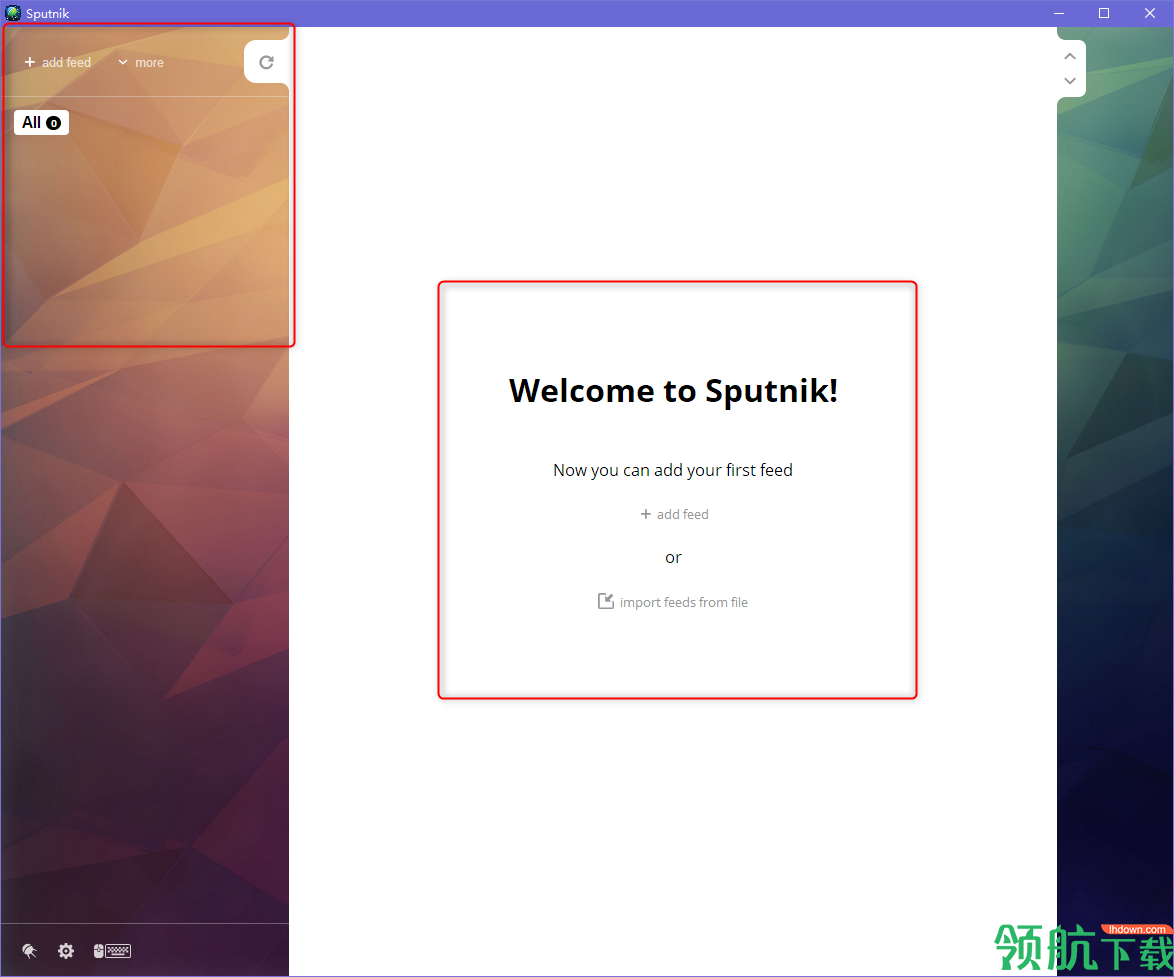The width and height of the screenshot is (1174, 977).
Task: Maximize the Sputnik window
Action: [1104, 13]
